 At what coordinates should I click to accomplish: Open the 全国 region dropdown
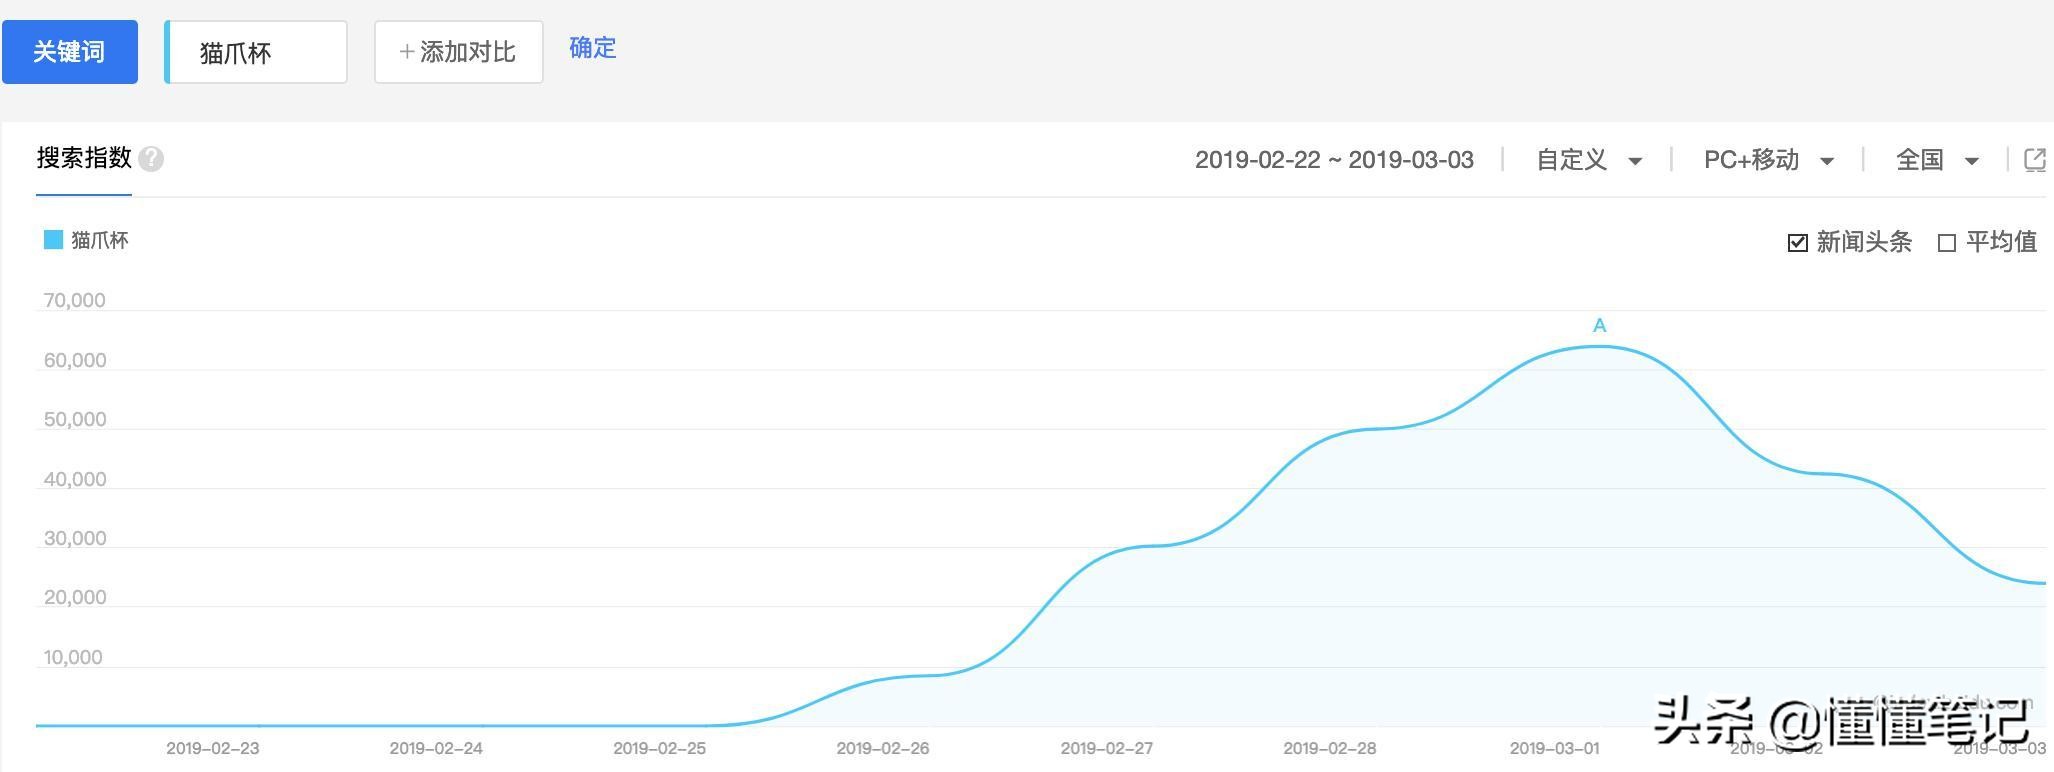(x=1936, y=160)
